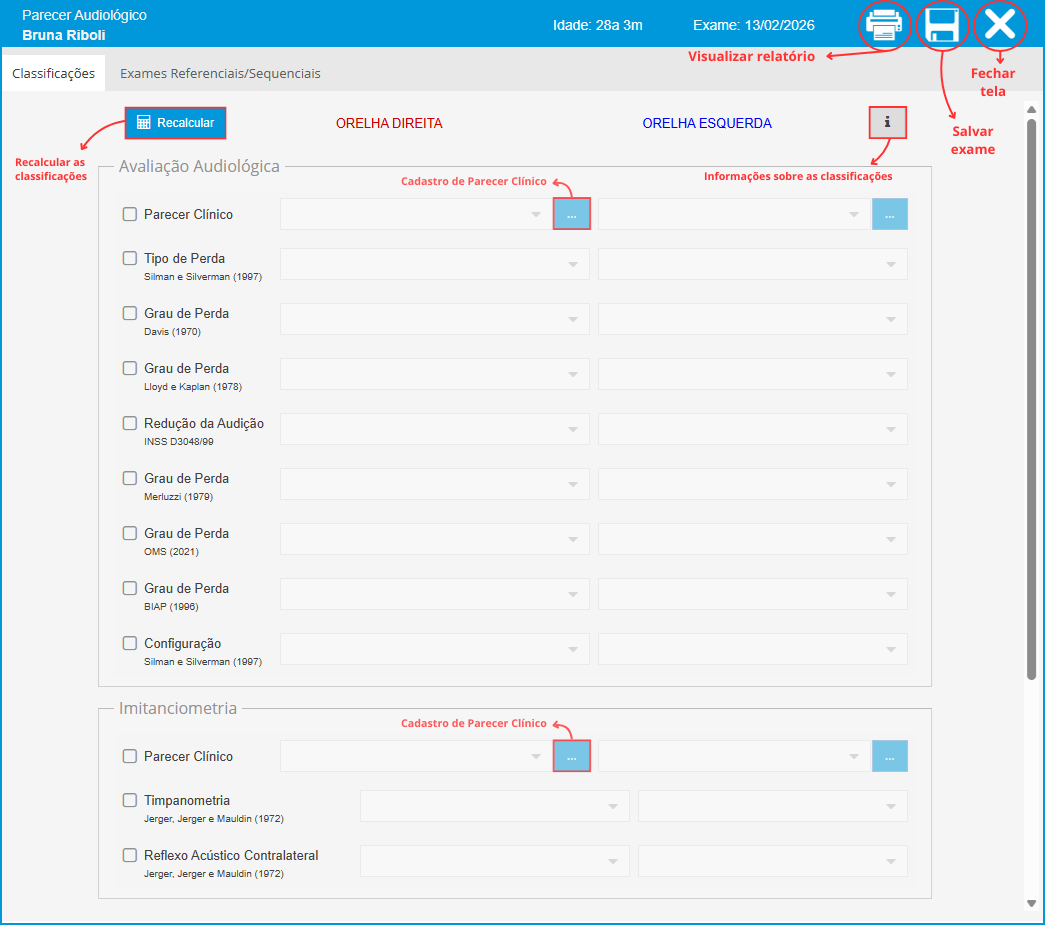Open right ear Parecer Clínico ellipsis in Avaliação Audiológica
The height and width of the screenshot is (925, 1045).
(x=572, y=214)
